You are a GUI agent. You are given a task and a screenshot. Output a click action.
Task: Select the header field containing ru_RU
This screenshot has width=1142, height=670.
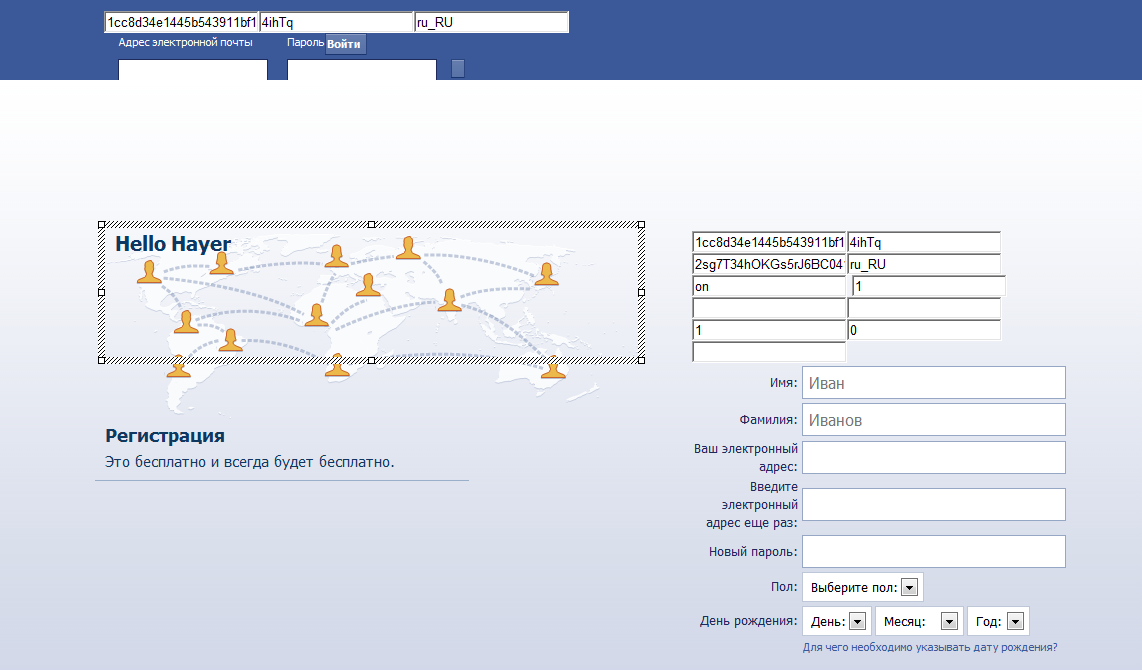[491, 23]
